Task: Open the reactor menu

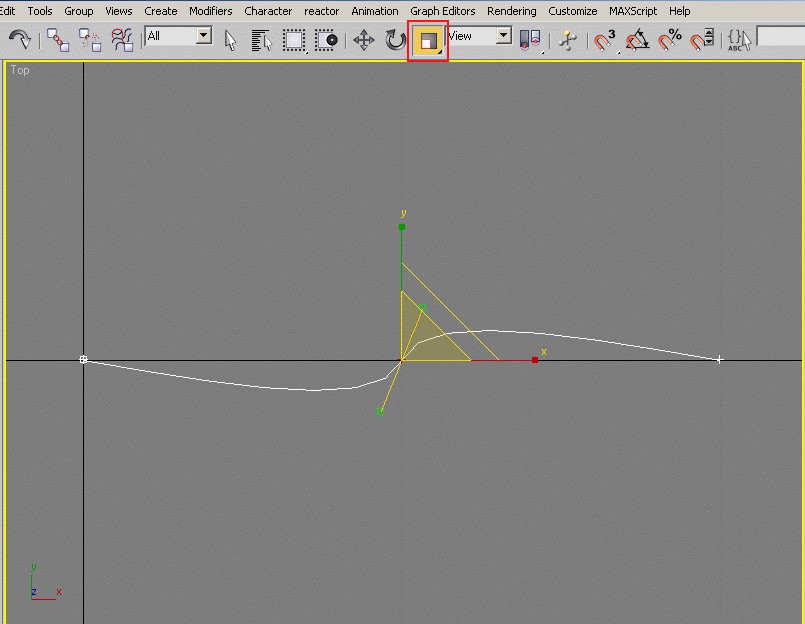Action: (x=321, y=11)
